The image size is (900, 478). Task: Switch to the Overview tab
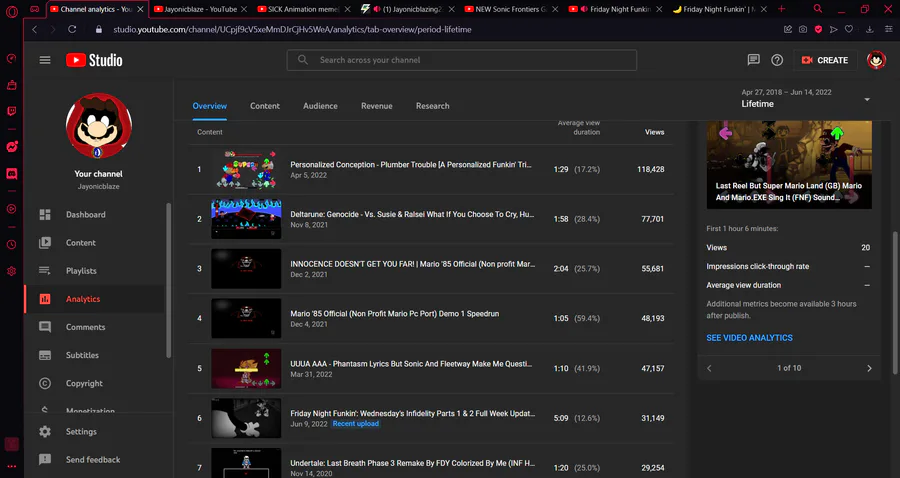point(210,106)
